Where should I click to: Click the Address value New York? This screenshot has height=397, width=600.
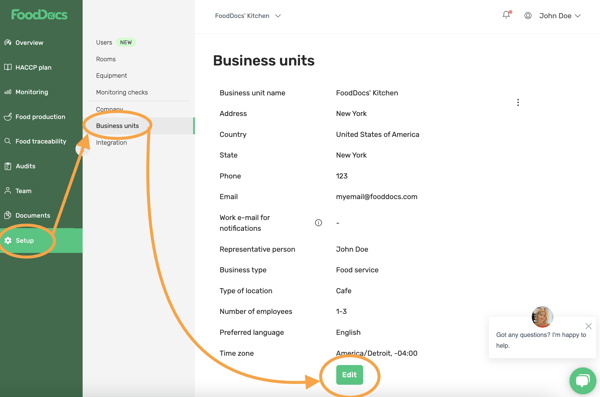[351, 113]
